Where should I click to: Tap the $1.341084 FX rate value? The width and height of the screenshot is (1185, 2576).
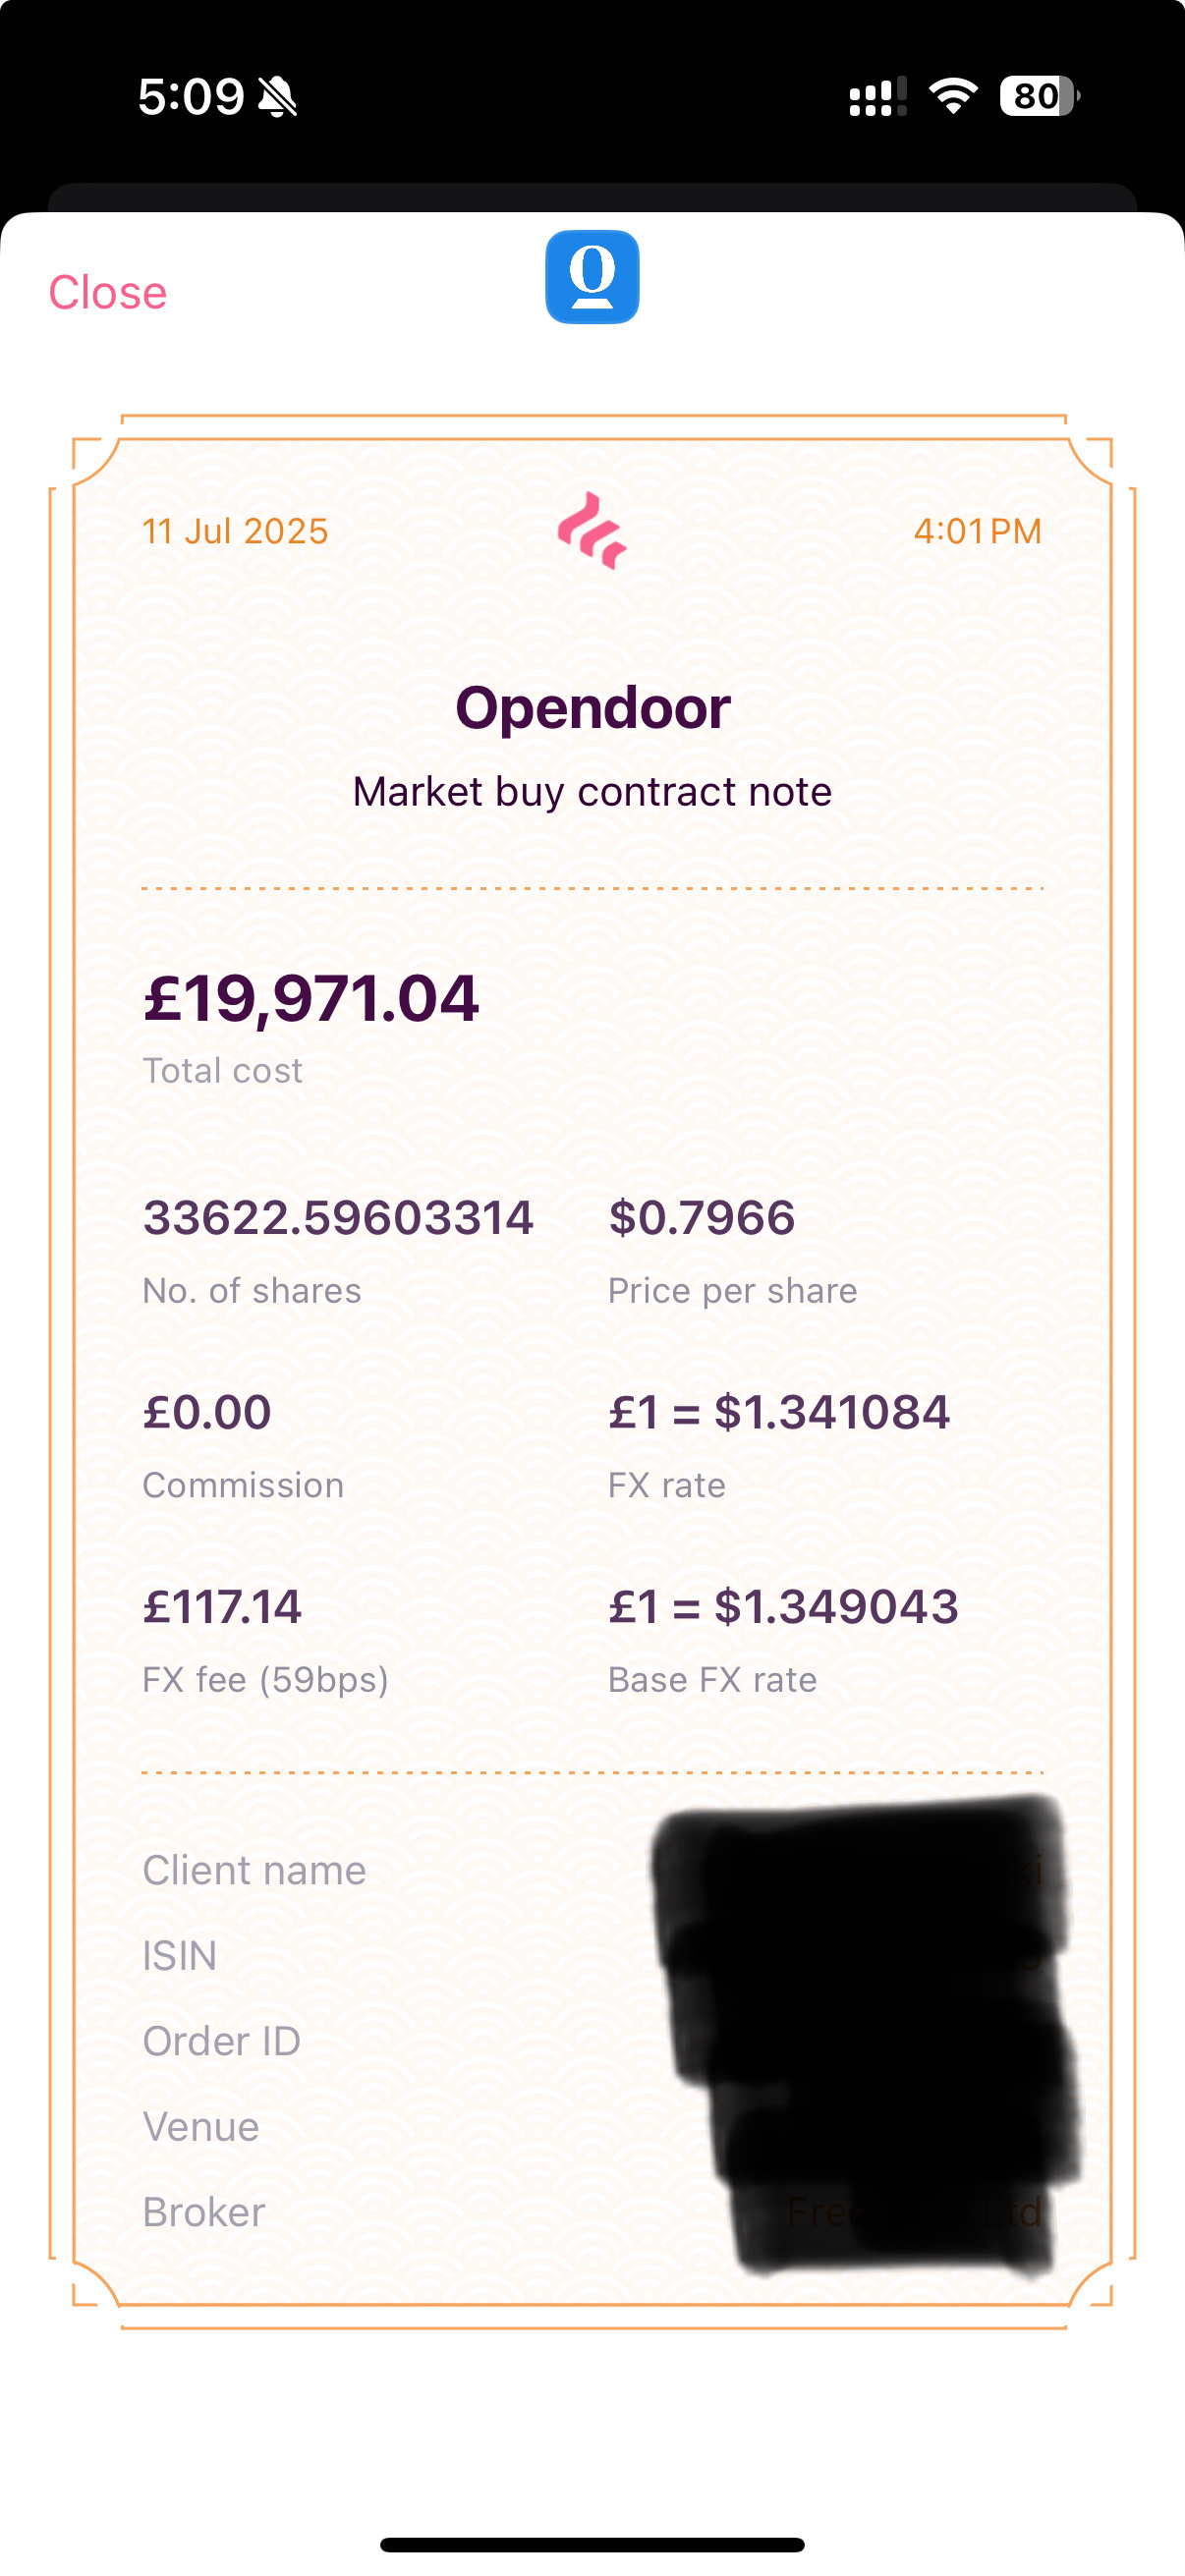pyautogui.click(x=779, y=1412)
